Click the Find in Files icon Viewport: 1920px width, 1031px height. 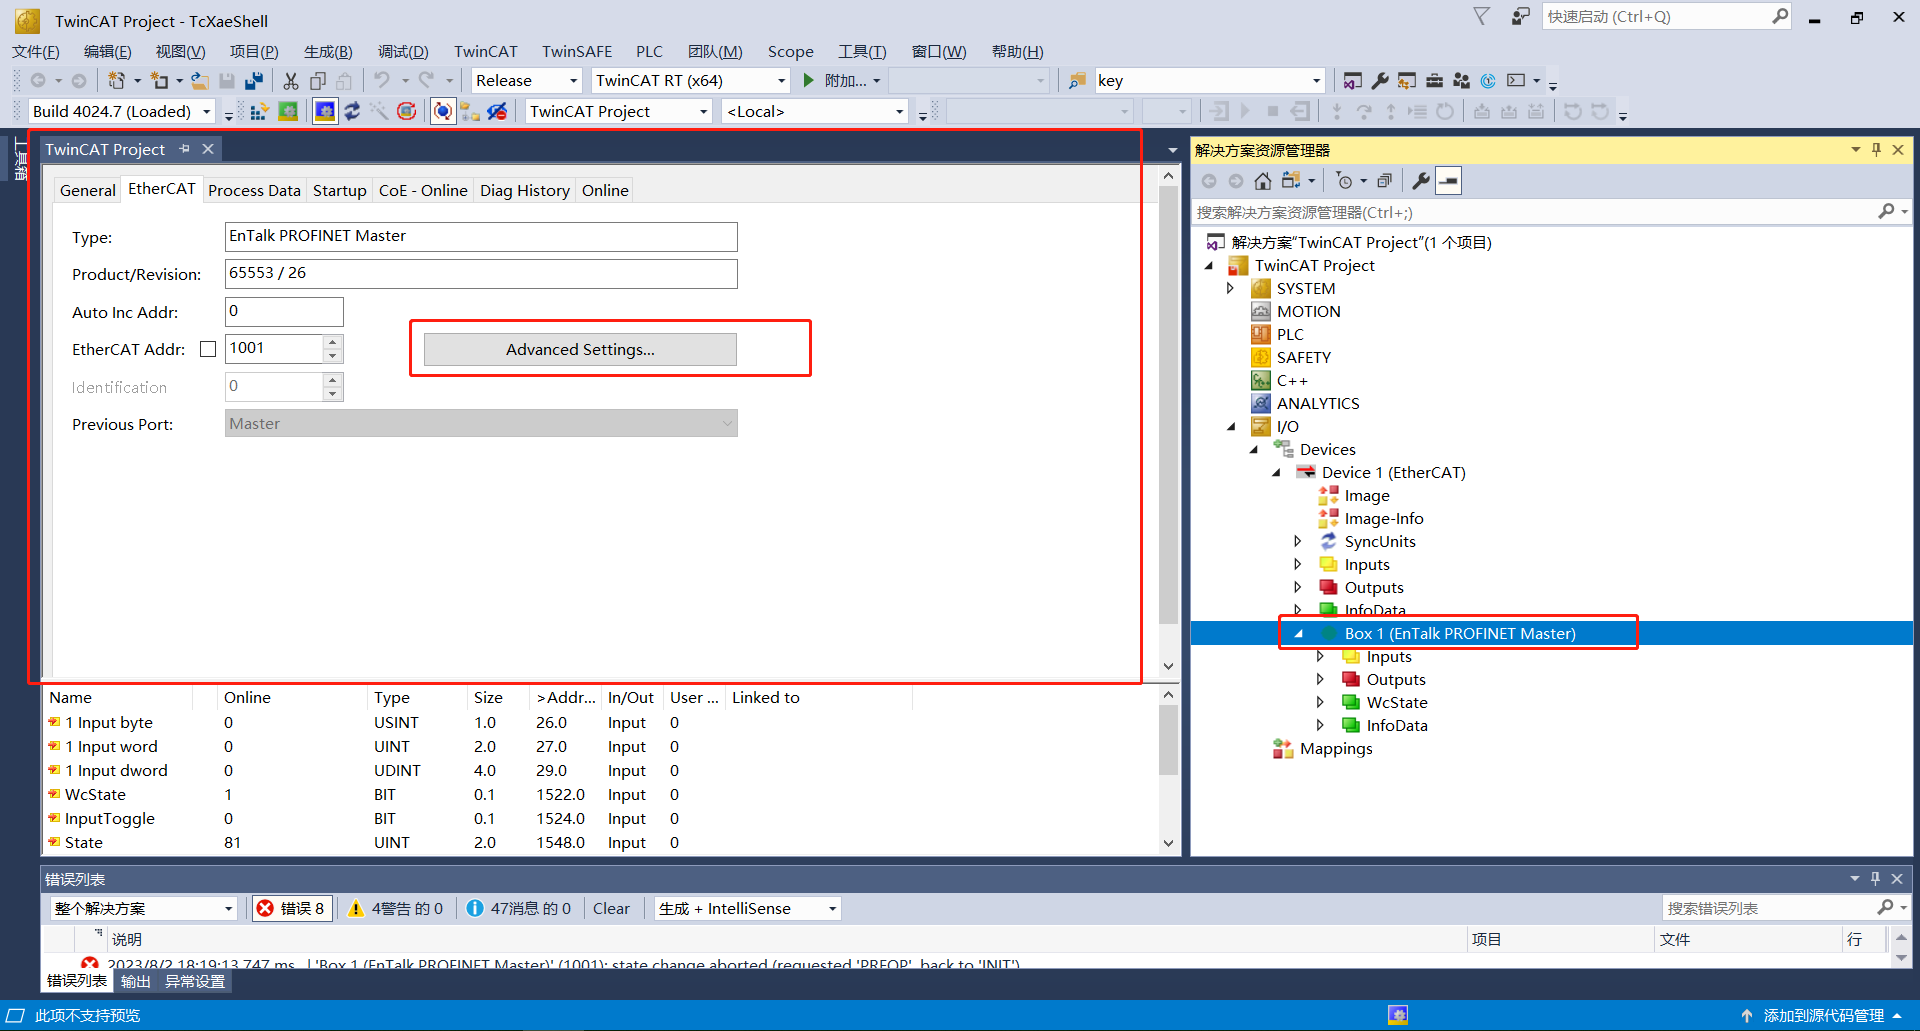tap(1077, 81)
